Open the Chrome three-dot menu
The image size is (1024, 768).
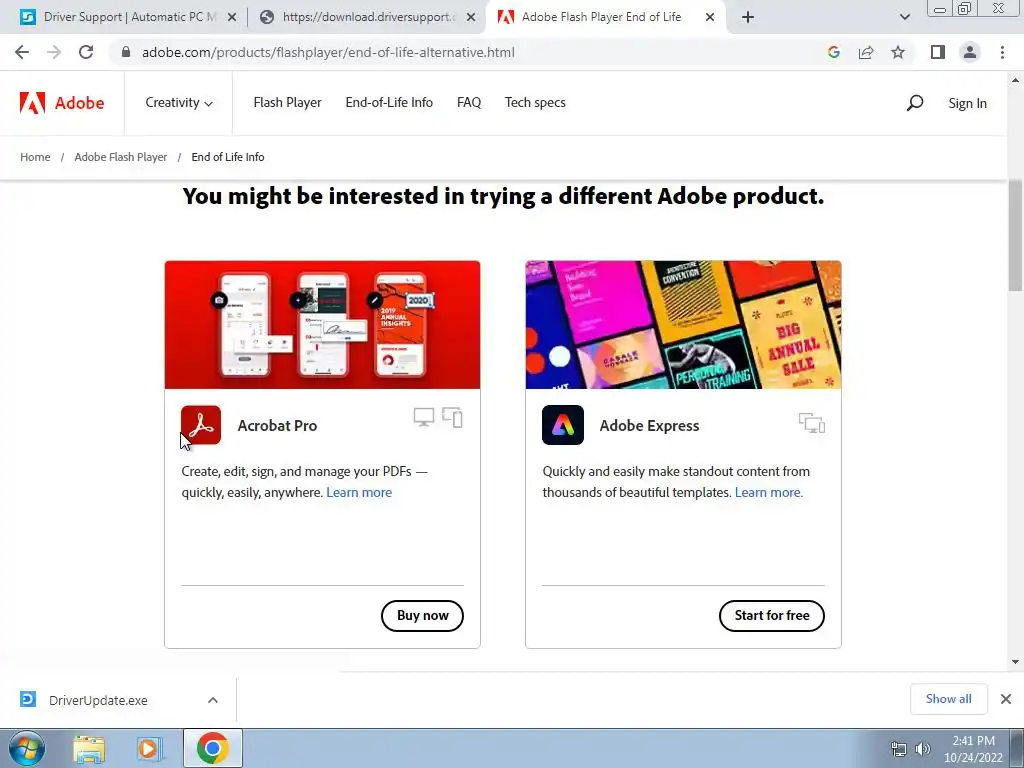tap(1002, 52)
